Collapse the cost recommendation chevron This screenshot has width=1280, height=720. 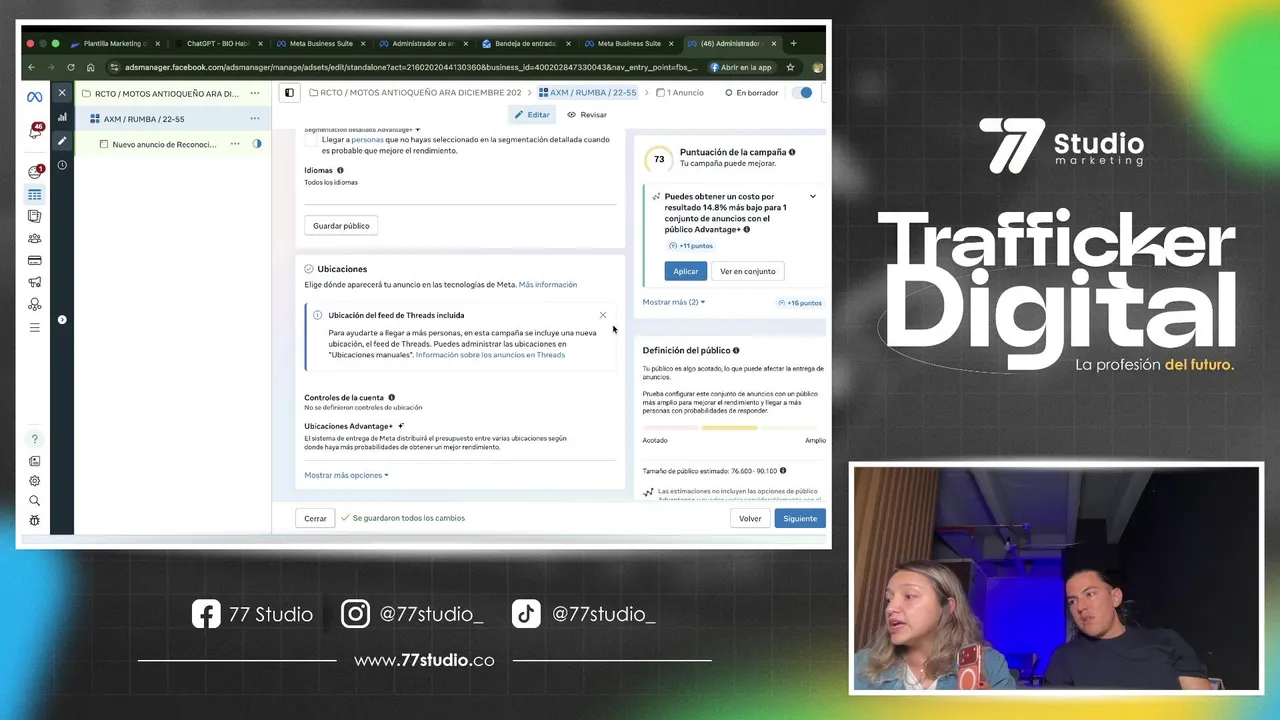tap(813, 197)
